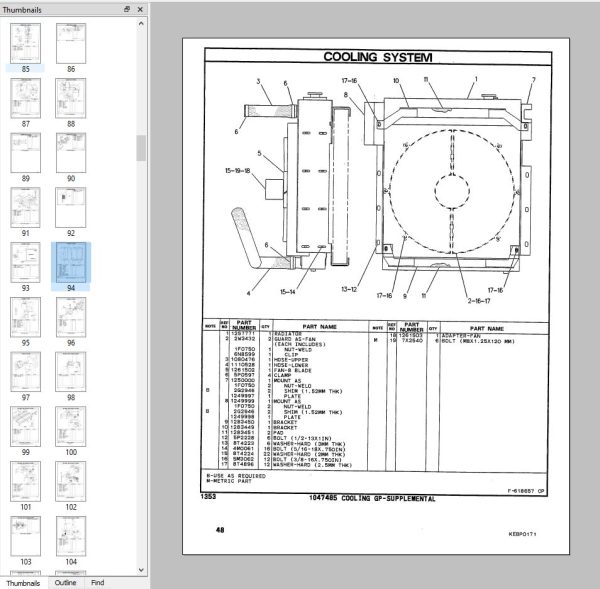
Task: Open page 86 thumbnail
Action: (71, 43)
